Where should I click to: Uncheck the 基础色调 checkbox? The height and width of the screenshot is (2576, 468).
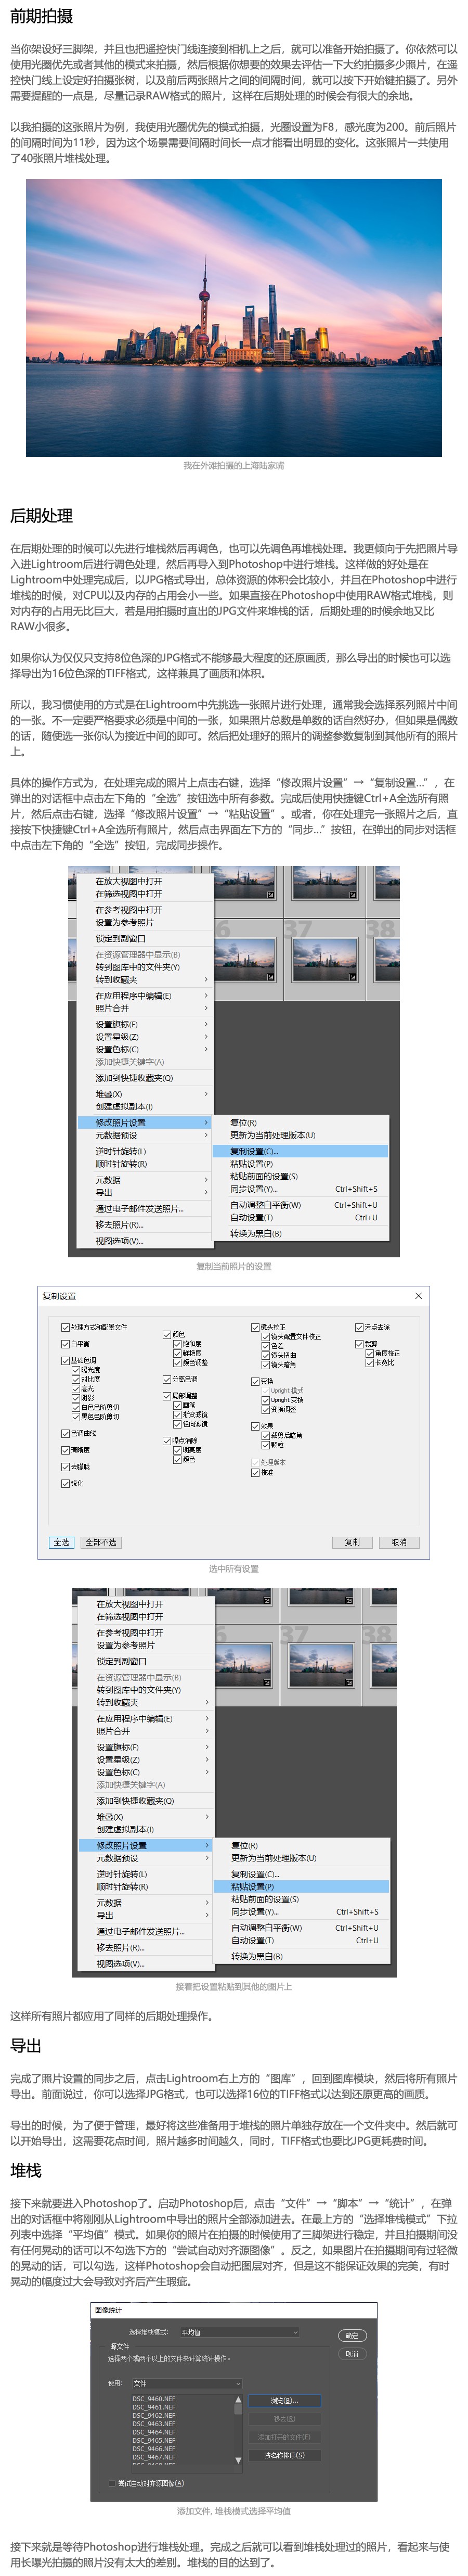pos(66,1360)
